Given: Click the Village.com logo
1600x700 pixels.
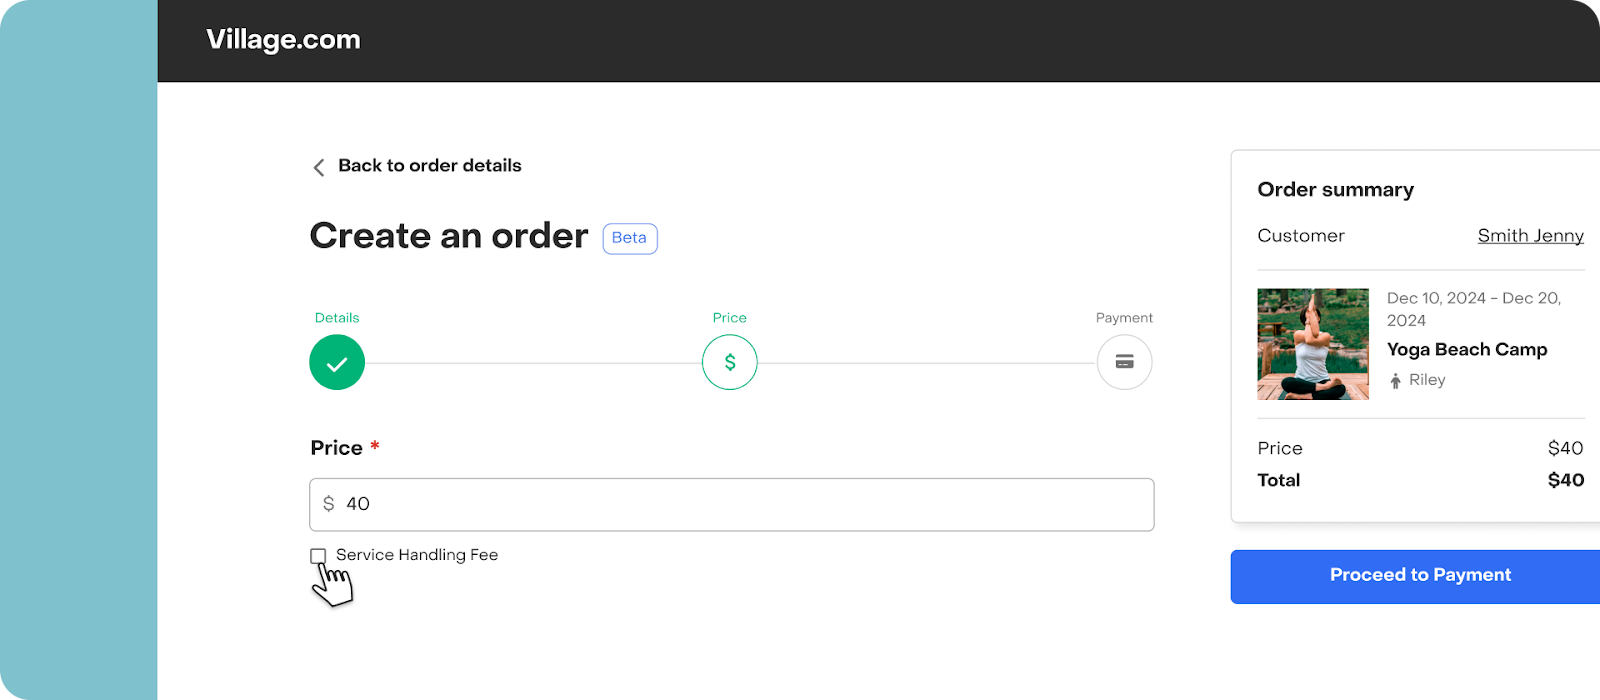Looking at the screenshot, I should click(x=283, y=40).
